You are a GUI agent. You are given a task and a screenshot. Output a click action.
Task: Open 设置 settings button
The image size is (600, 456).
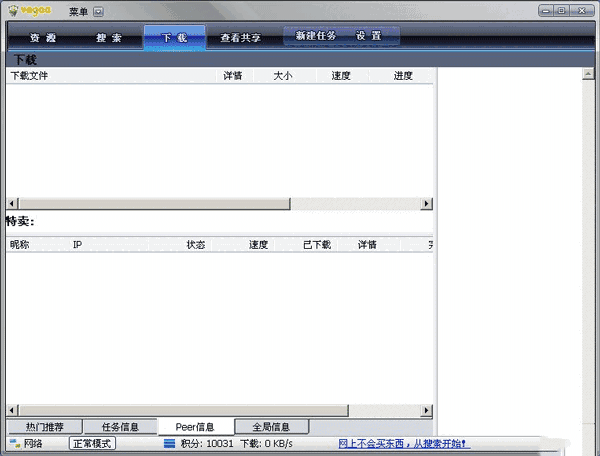pos(368,36)
